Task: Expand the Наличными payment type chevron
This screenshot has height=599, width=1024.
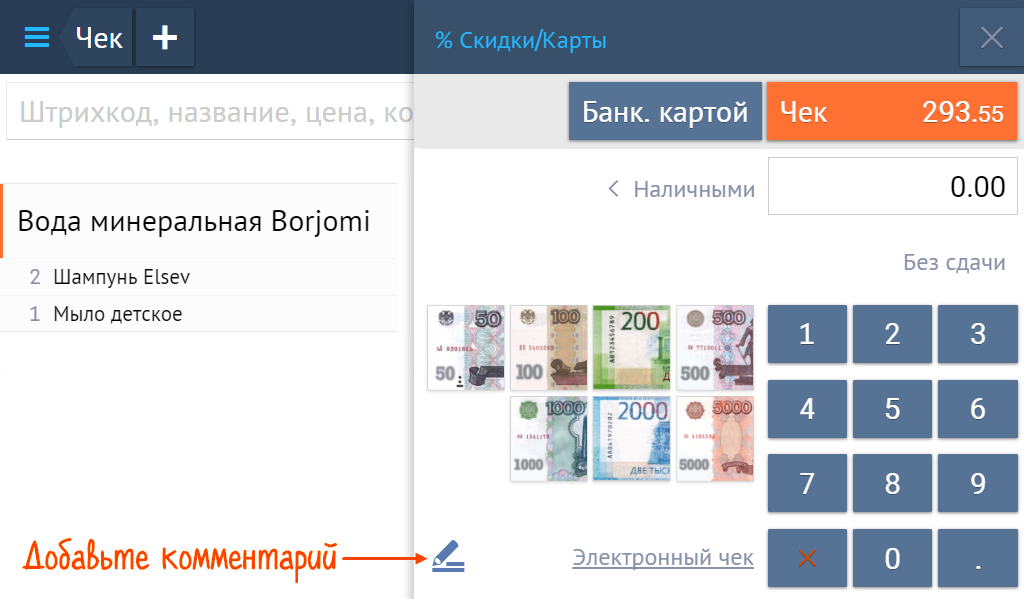Action: pyautogui.click(x=614, y=188)
